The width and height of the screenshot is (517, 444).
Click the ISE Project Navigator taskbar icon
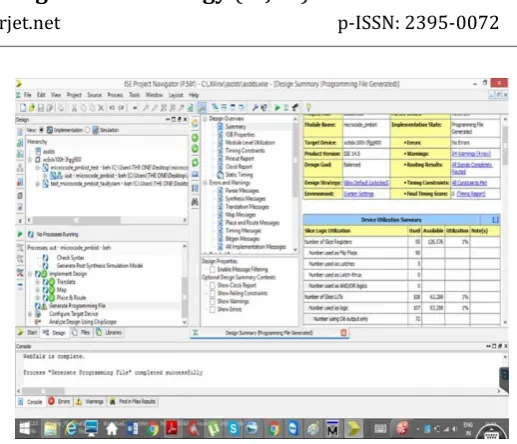click(353, 429)
